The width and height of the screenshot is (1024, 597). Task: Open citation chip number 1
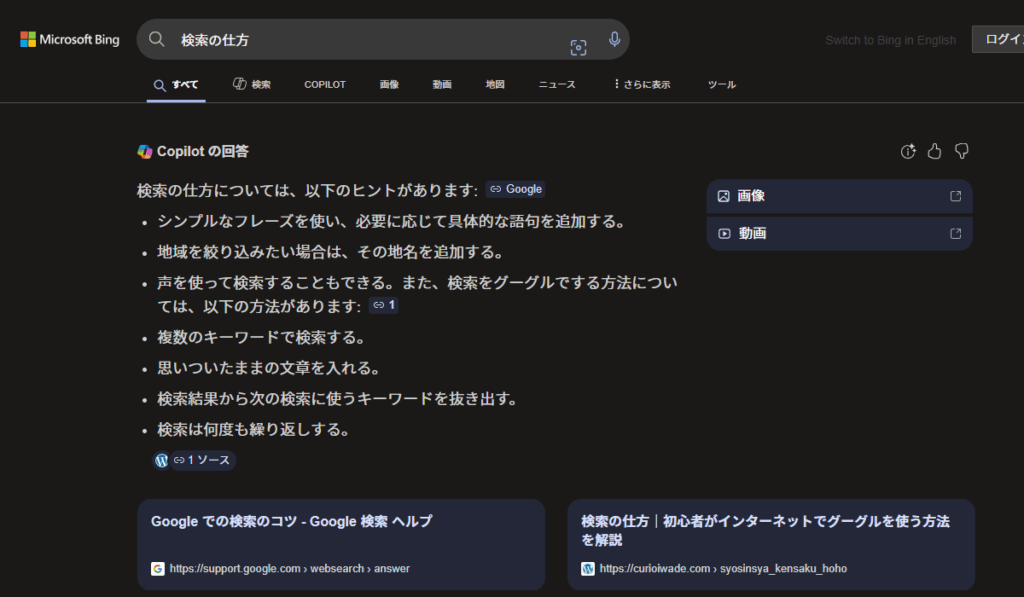click(384, 305)
